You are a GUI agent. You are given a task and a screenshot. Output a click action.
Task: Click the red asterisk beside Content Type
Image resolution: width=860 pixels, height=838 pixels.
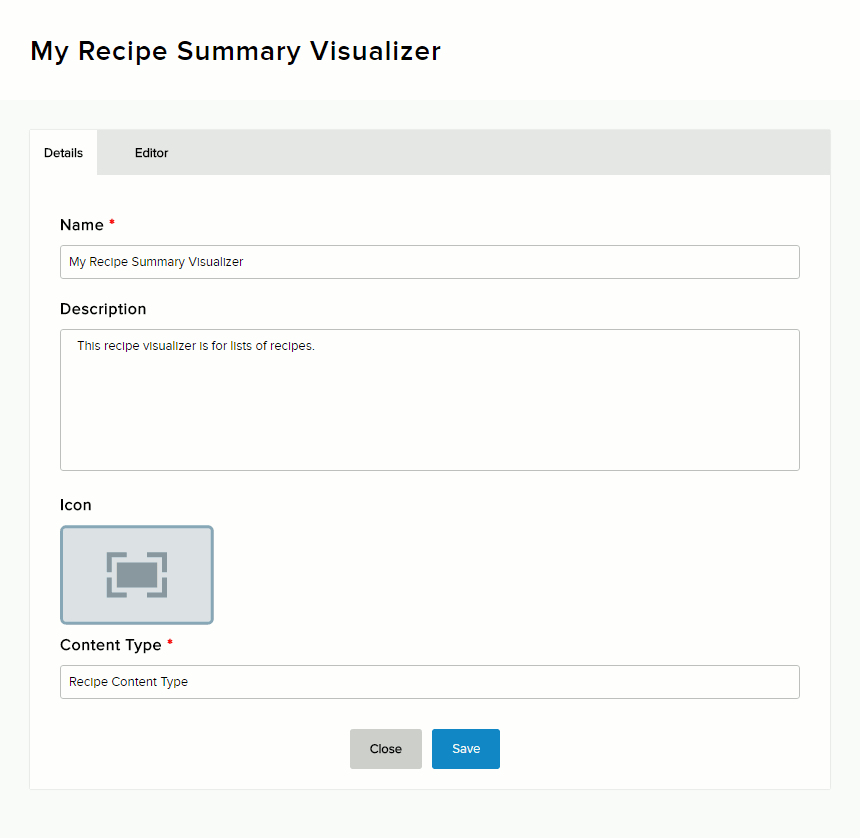(170, 644)
